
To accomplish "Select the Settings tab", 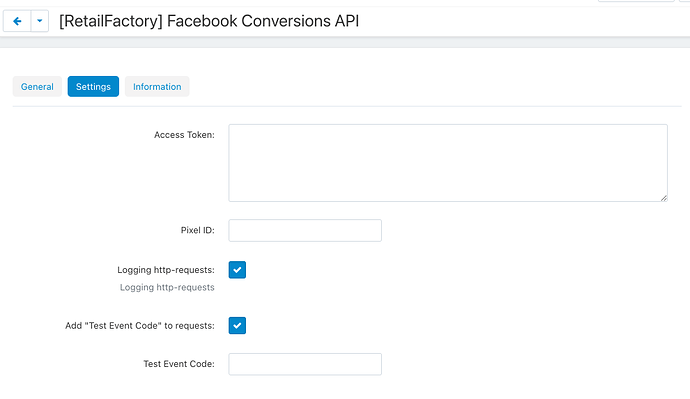I will [x=93, y=87].
